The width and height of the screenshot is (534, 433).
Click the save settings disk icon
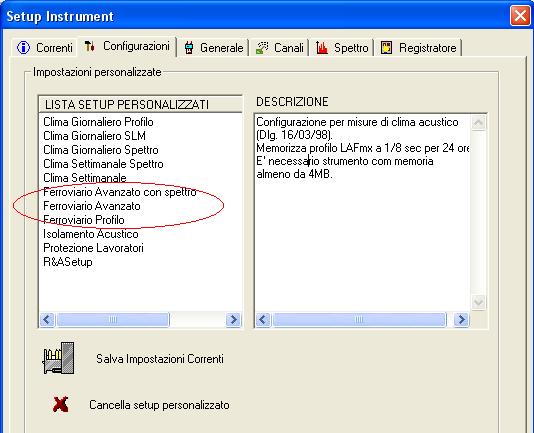[58, 358]
